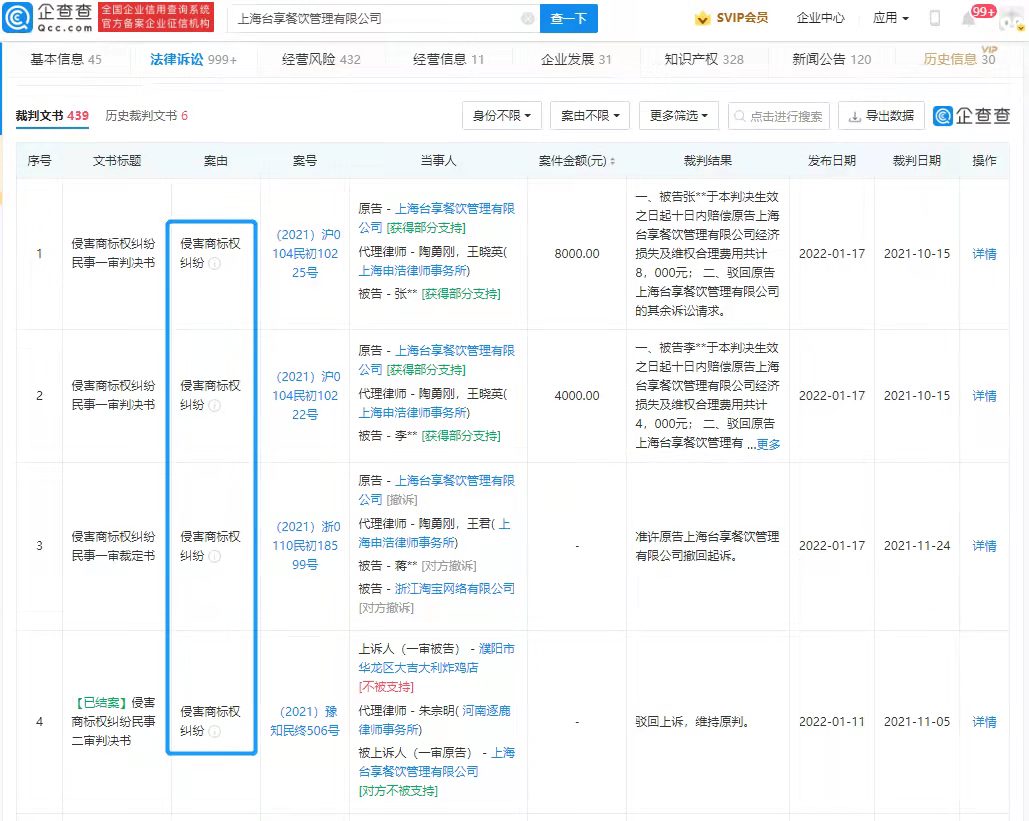Select the 裁判文书 439 sub-tab
The height and width of the screenshot is (821, 1029).
[x=52, y=116]
